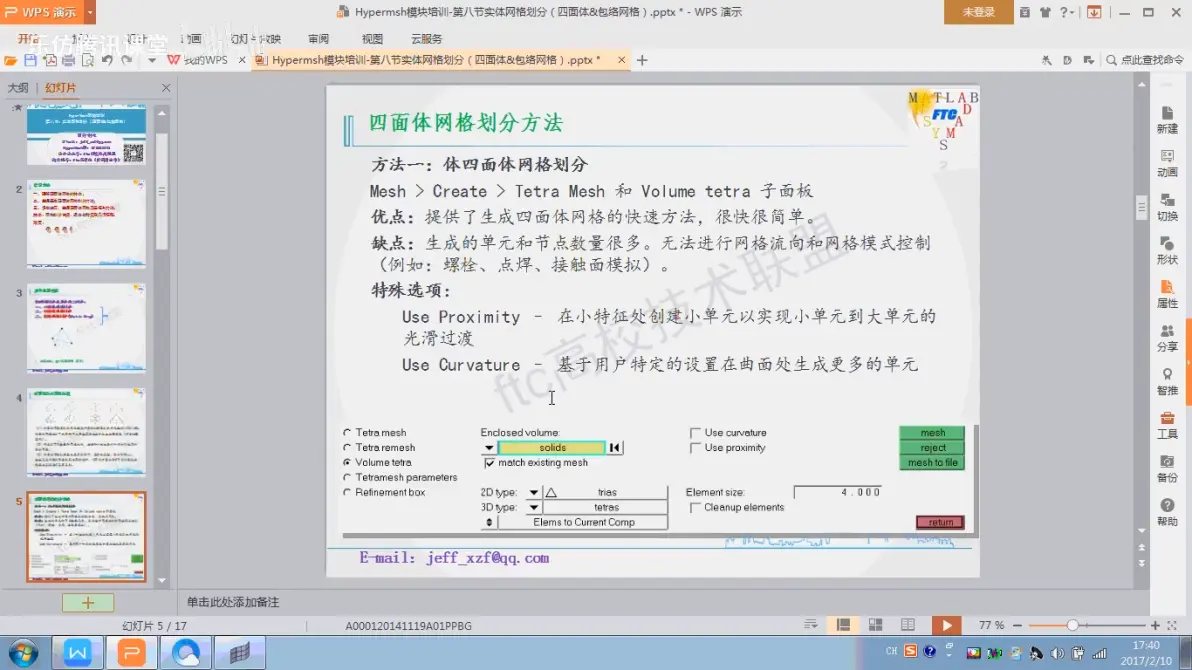Viewport: 1192px width, 670px height.
Task: Toggle the notes display icon in status bar
Action: (x=811, y=625)
